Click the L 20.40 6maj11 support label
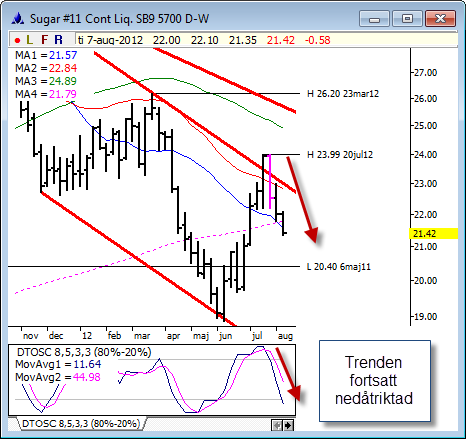The image size is (466, 439). pos(339,267)
